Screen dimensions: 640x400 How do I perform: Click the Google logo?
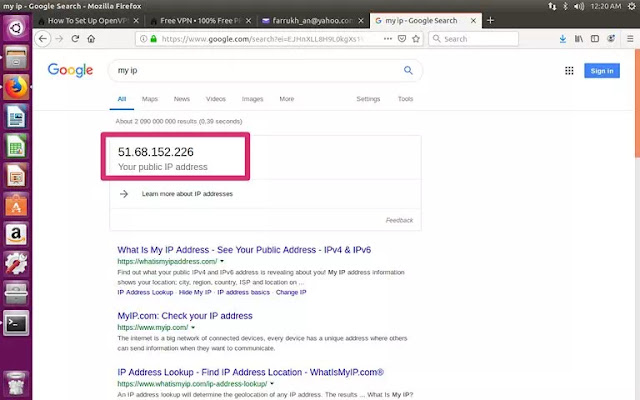[x=70, y=70]
